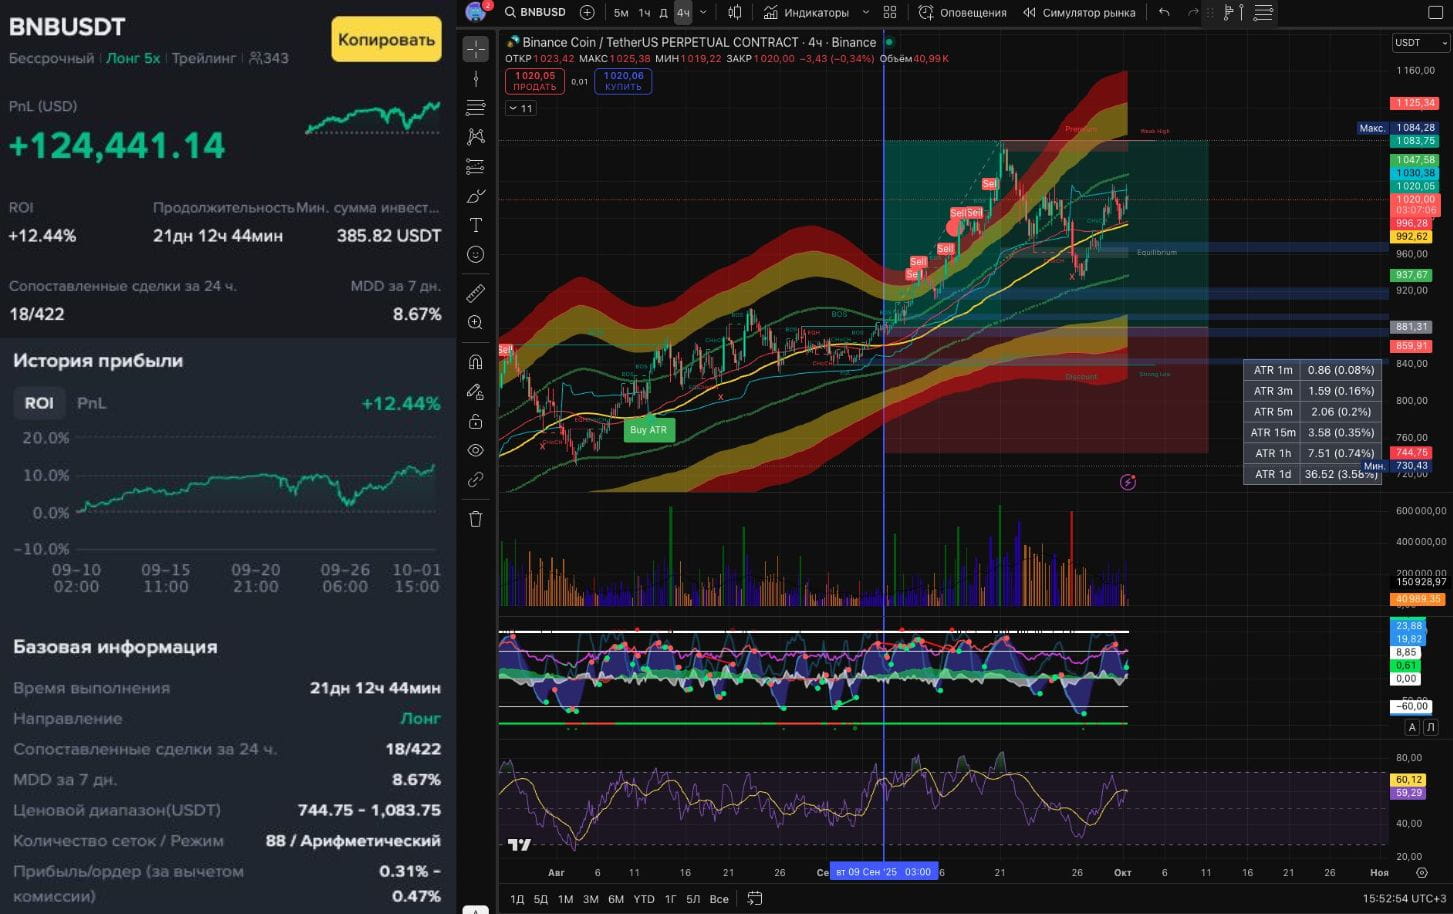Screen dimensions: 1453x914
Task: Select the crosshair cursor tool
Action: [x=476, y=48]
